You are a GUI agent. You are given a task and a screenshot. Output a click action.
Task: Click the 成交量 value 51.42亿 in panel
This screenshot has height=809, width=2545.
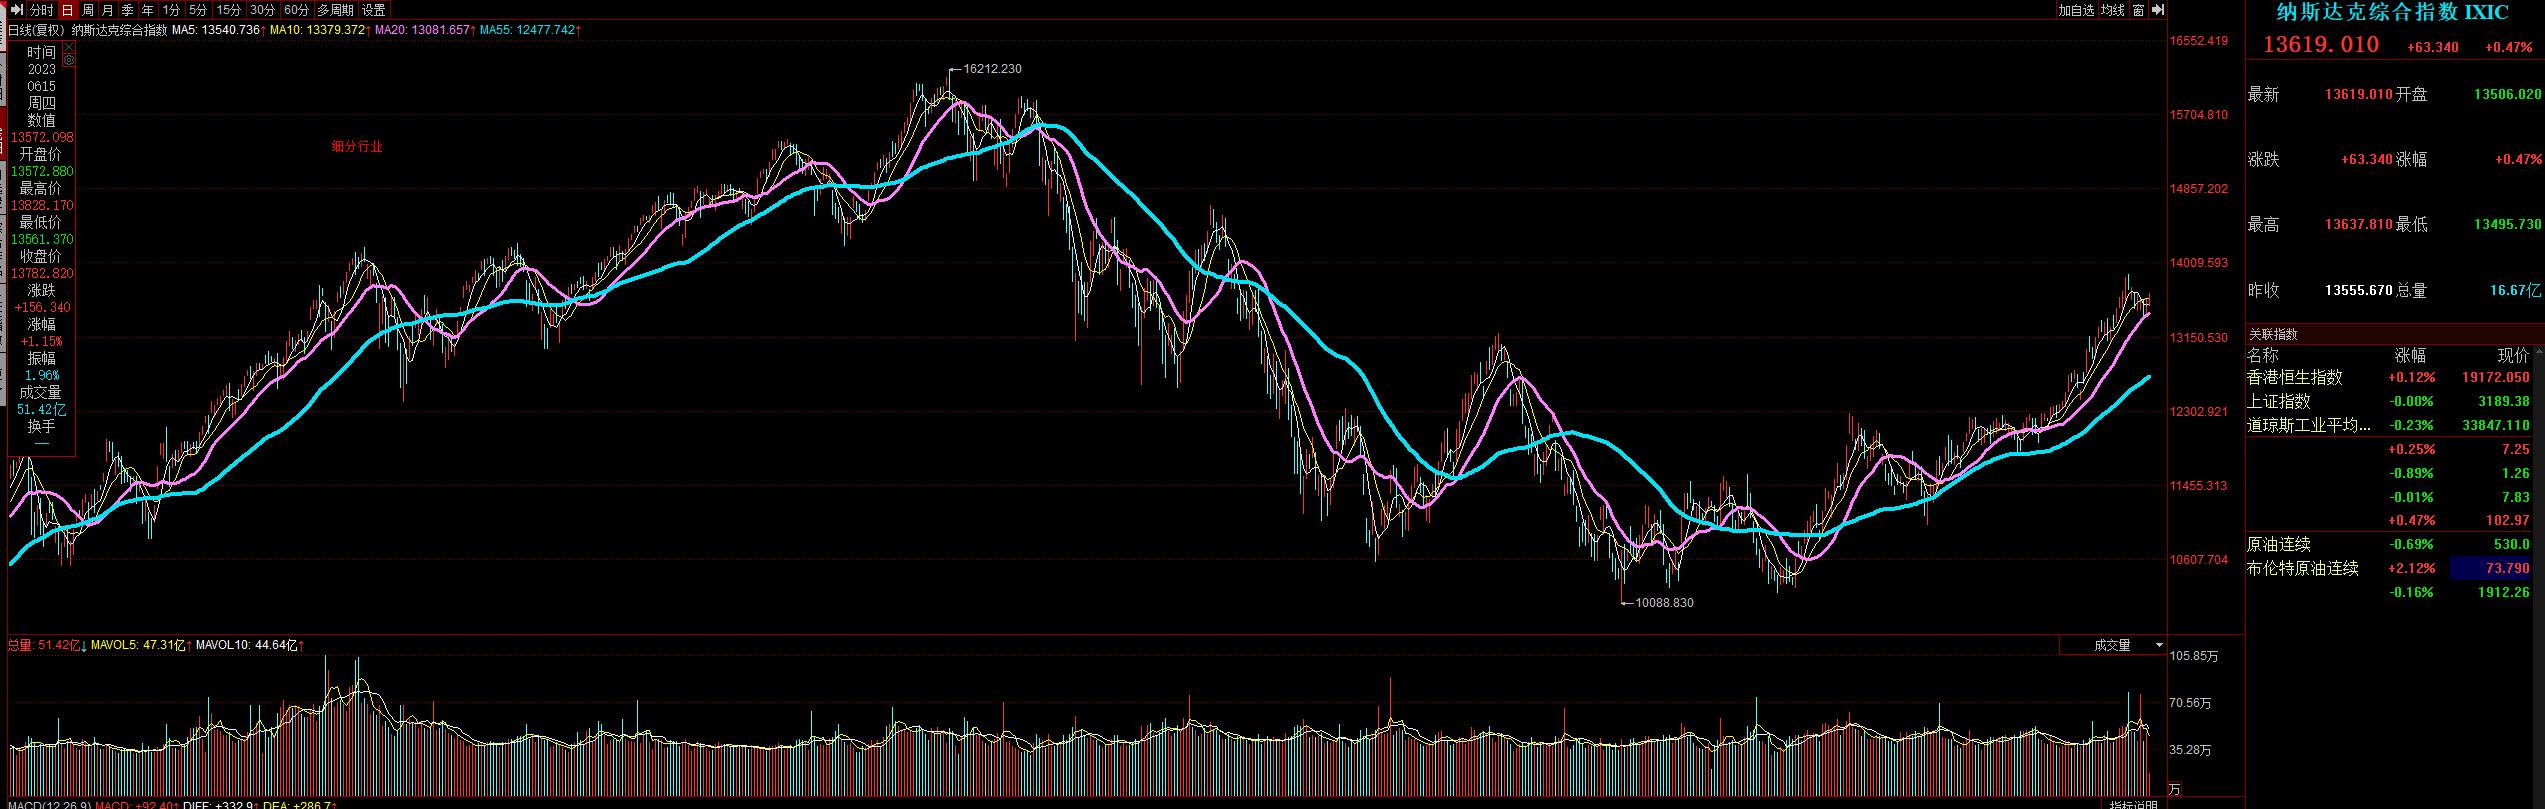click(x=42, y=410)
